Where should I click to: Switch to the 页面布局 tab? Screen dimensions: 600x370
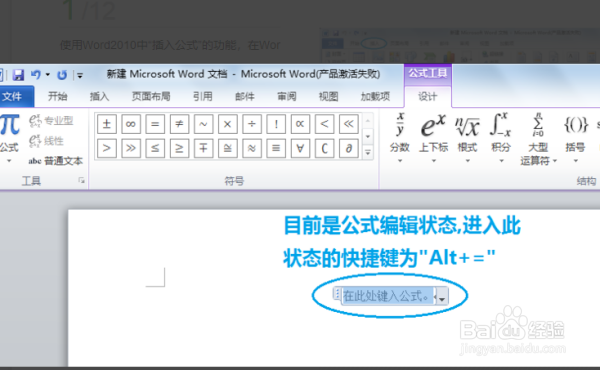coord(151,96)
